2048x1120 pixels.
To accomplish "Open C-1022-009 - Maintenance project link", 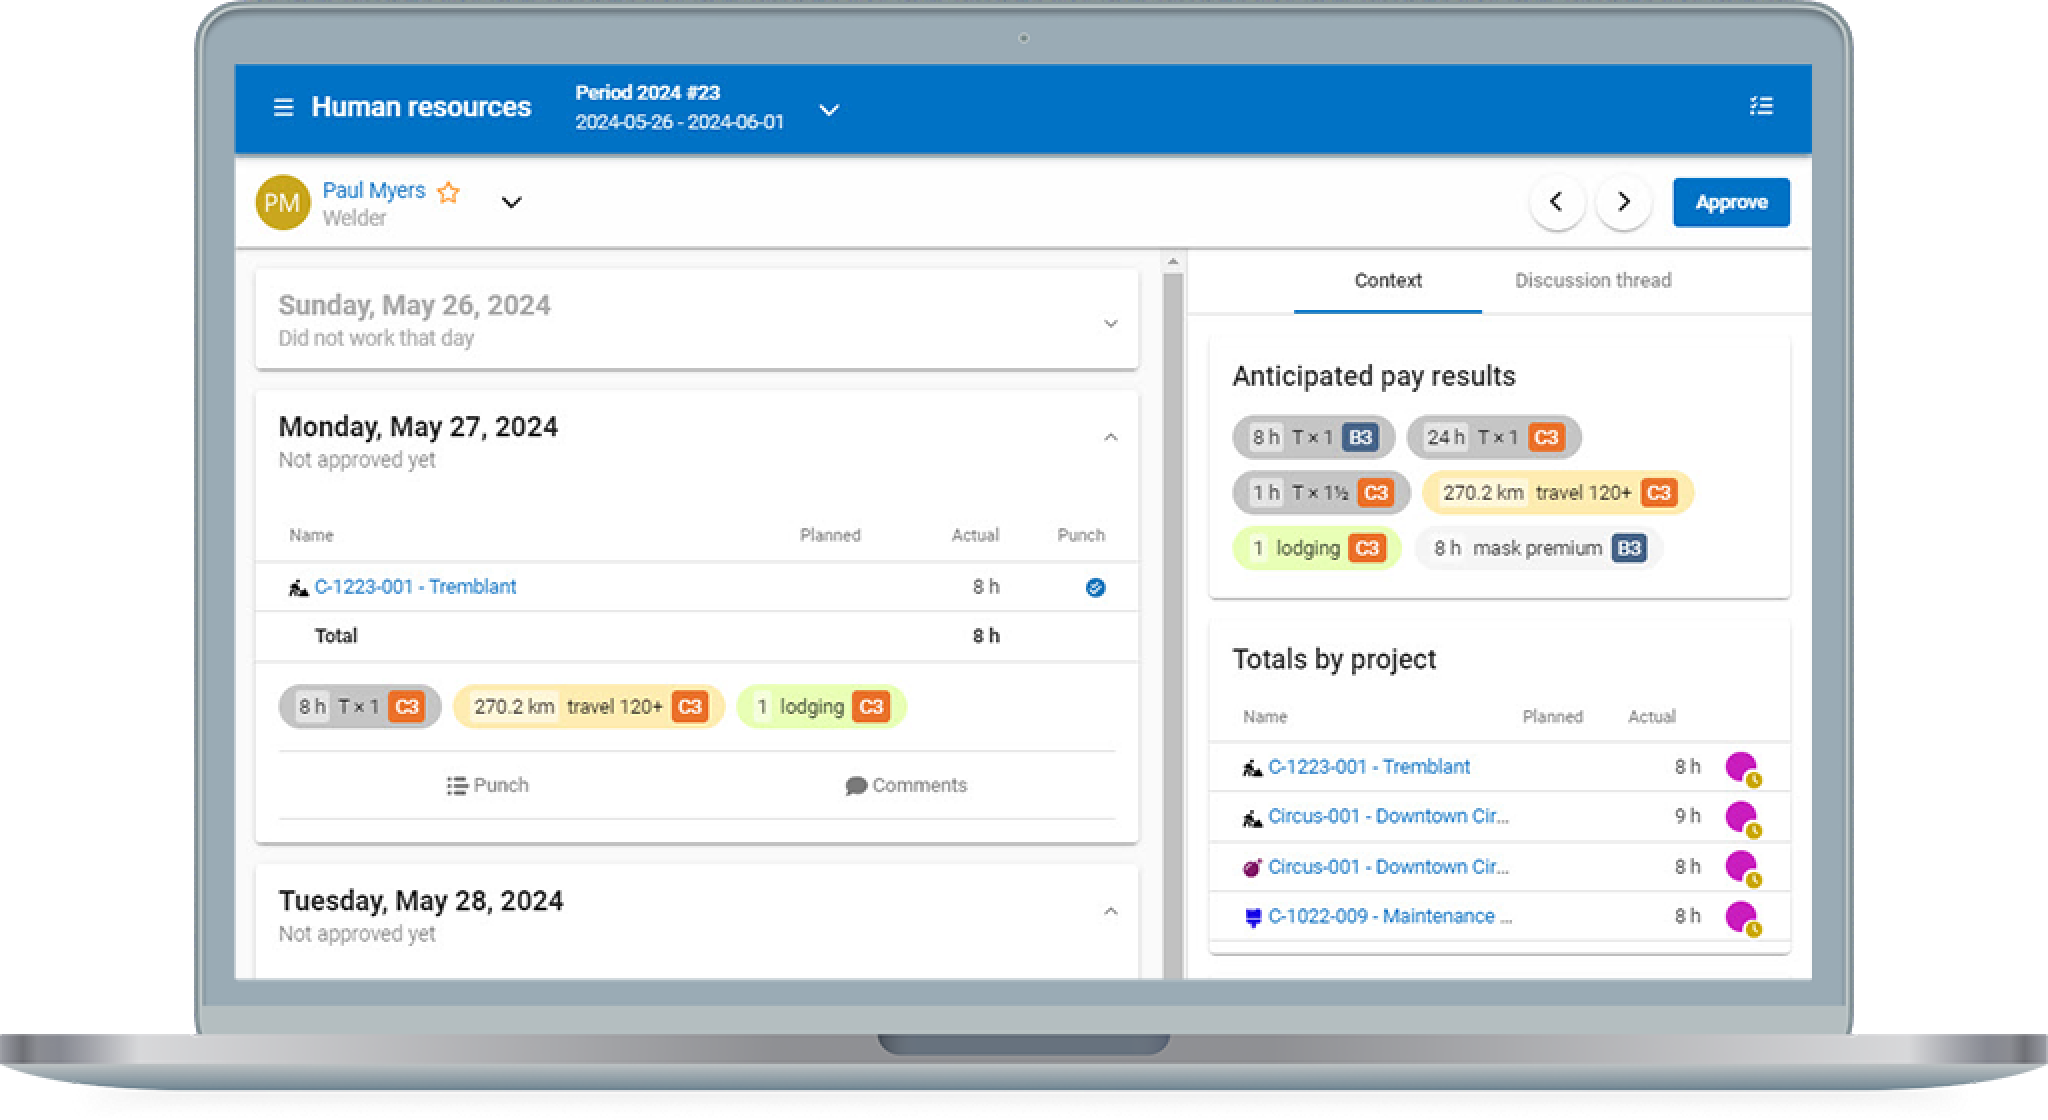I will coord(1390,916).
